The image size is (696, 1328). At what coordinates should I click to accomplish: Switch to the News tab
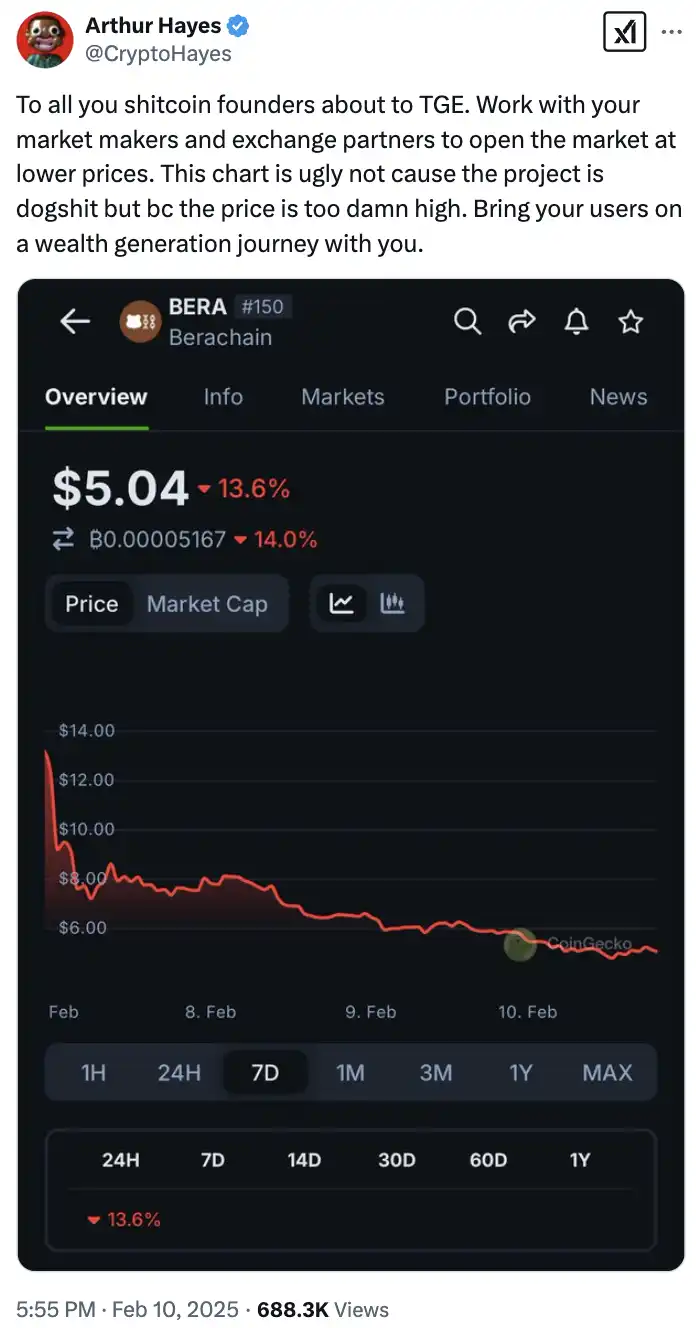point(618,397)
